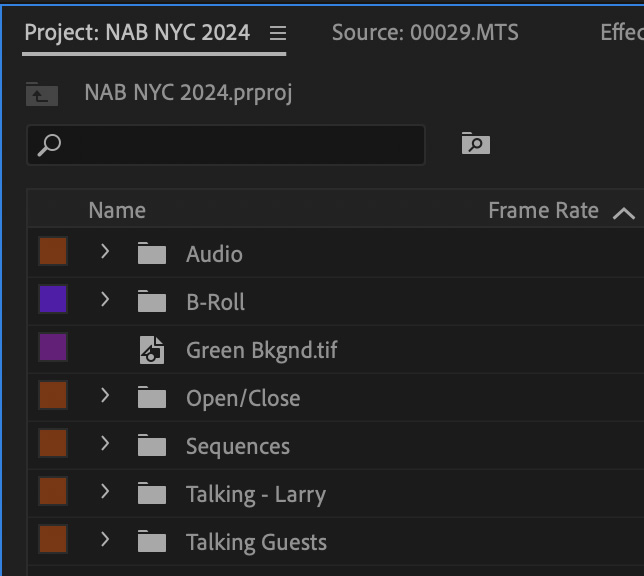Select the Talking Guests name text

(x=257, y=543)
